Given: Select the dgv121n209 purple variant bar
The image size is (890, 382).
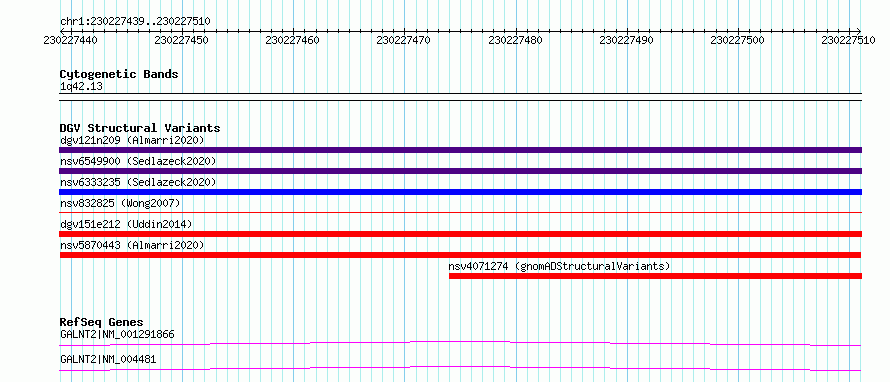Looking at the screenshot, I should 460,150.
